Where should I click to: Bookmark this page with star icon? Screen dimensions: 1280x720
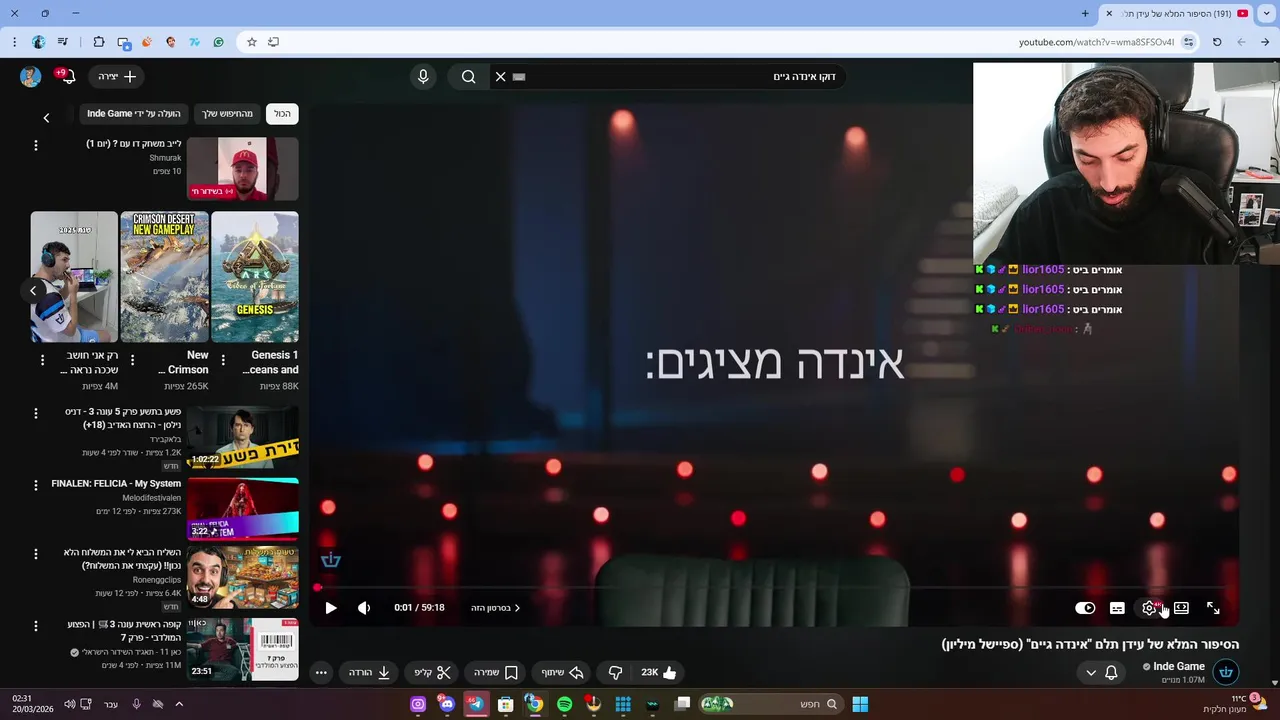click(252, 42)
